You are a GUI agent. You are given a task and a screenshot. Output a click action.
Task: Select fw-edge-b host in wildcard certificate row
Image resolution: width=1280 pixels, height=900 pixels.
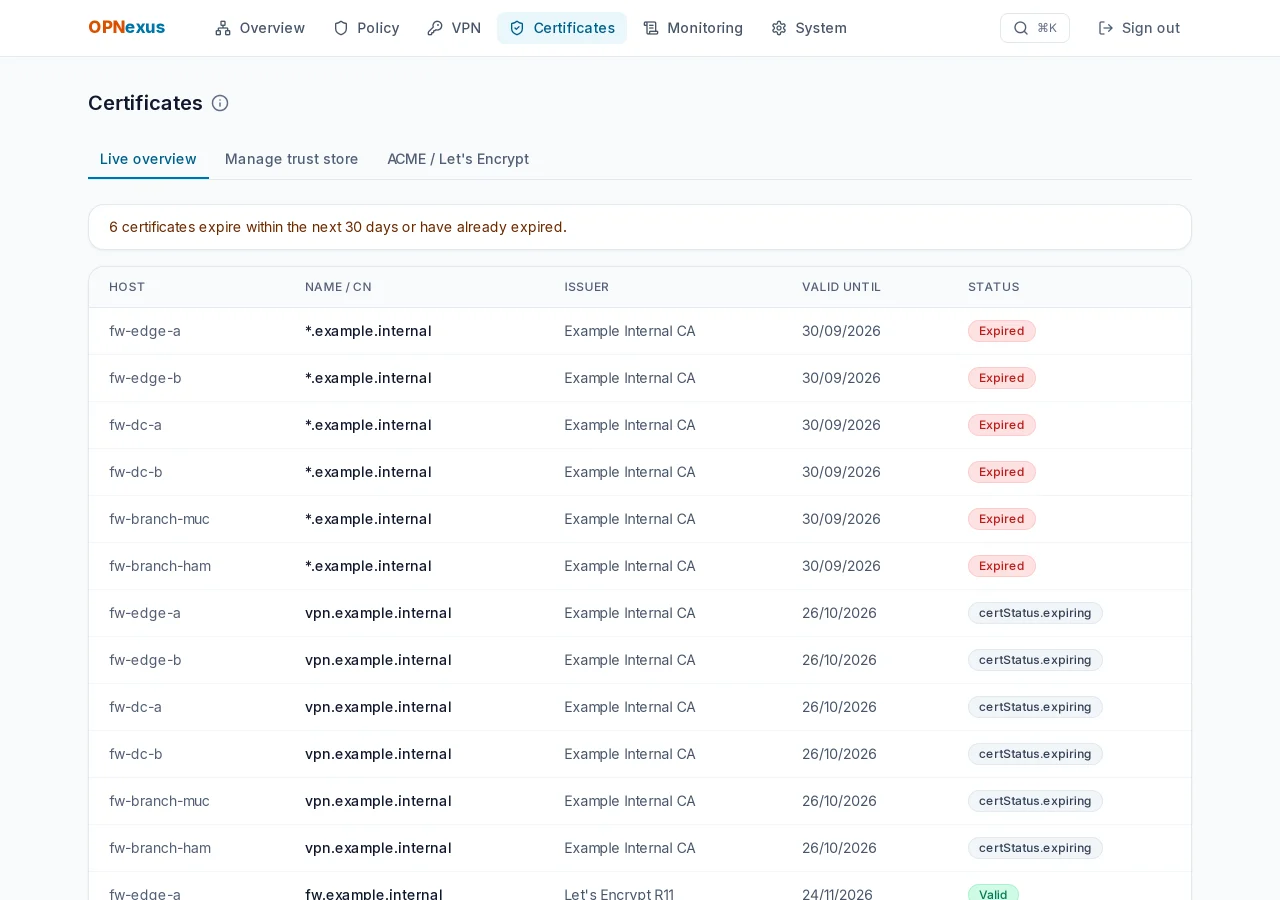[145, 378]
